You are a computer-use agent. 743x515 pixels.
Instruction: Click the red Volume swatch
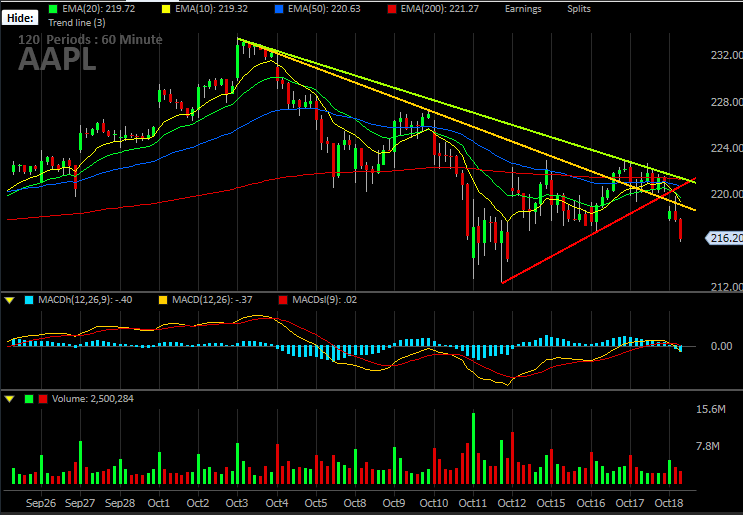point(43,399)
